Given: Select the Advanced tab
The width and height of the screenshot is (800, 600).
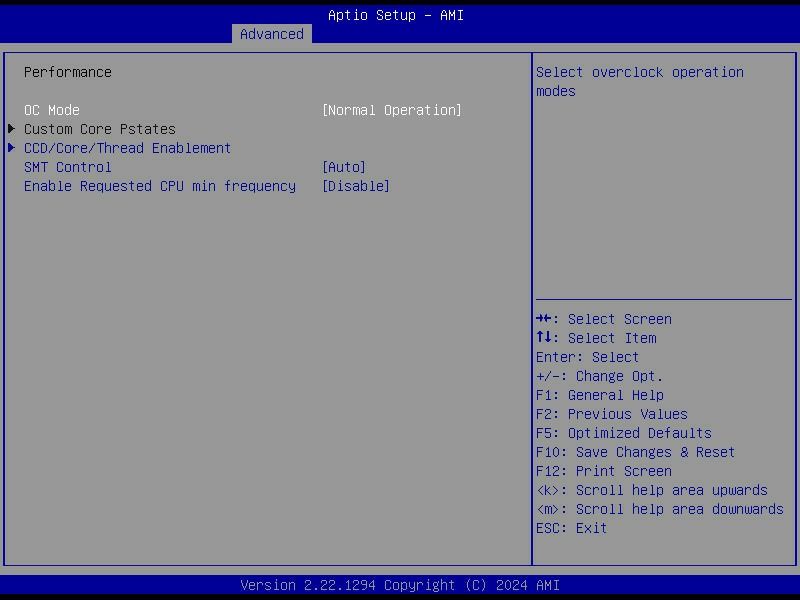Looking at the screenshot, I should pos(271,34).
